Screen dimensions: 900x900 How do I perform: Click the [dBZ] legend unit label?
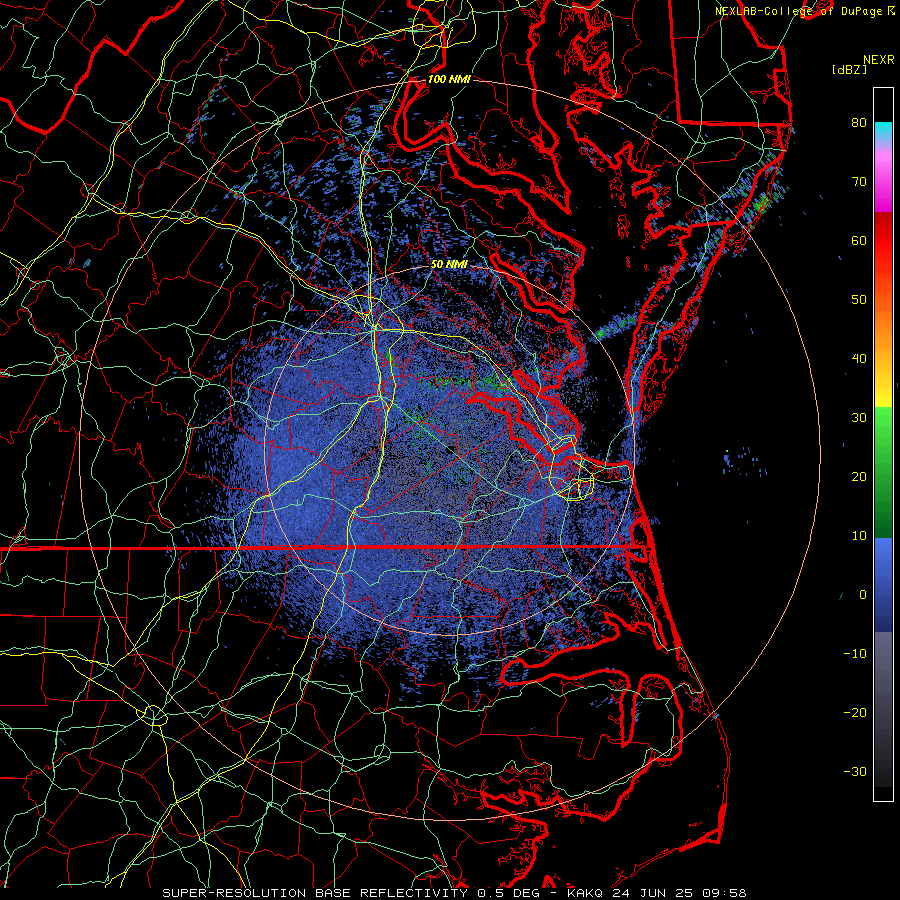(849, 70)
